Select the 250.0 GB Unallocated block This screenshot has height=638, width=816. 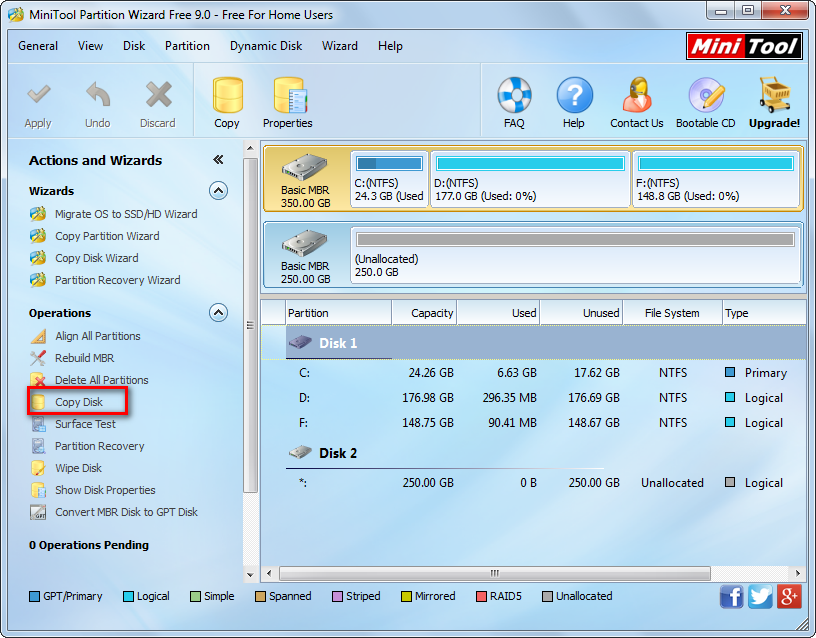pos(575,256)
